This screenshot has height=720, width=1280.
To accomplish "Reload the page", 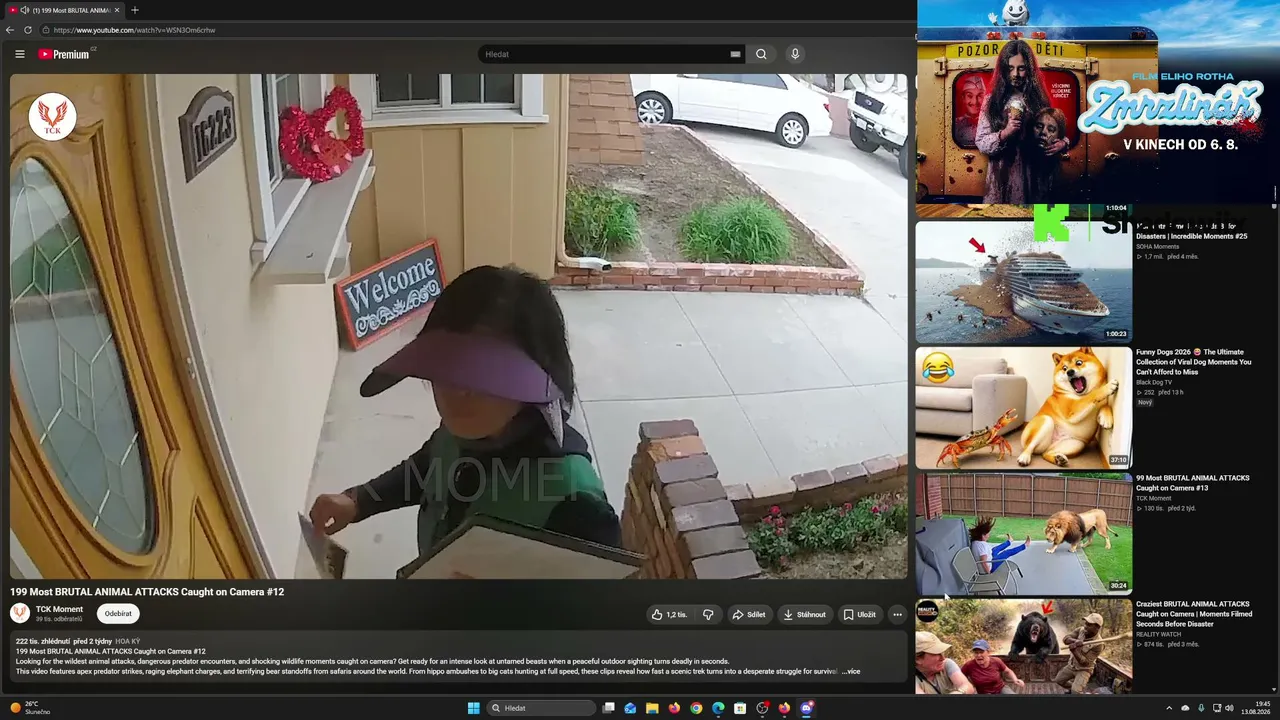I will click(x=28, y=30).
